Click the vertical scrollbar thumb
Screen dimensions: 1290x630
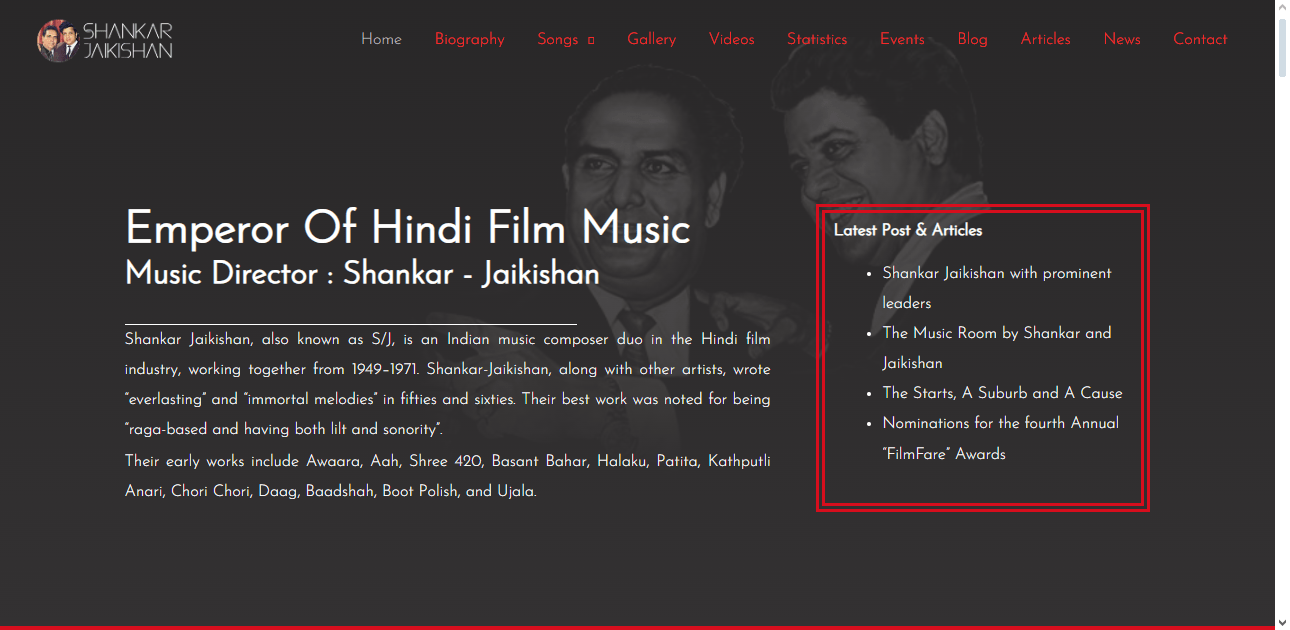click(1282, 45)
